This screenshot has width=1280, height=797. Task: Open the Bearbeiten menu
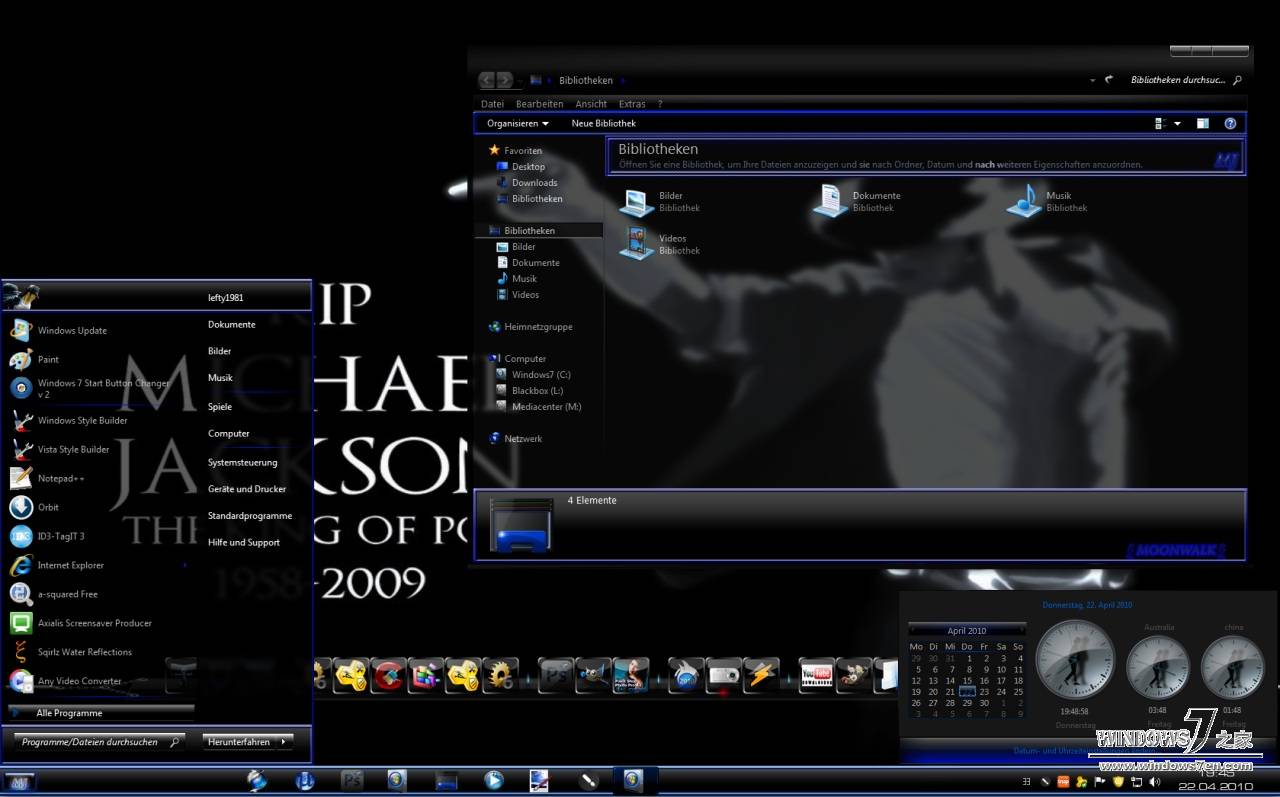539,104
